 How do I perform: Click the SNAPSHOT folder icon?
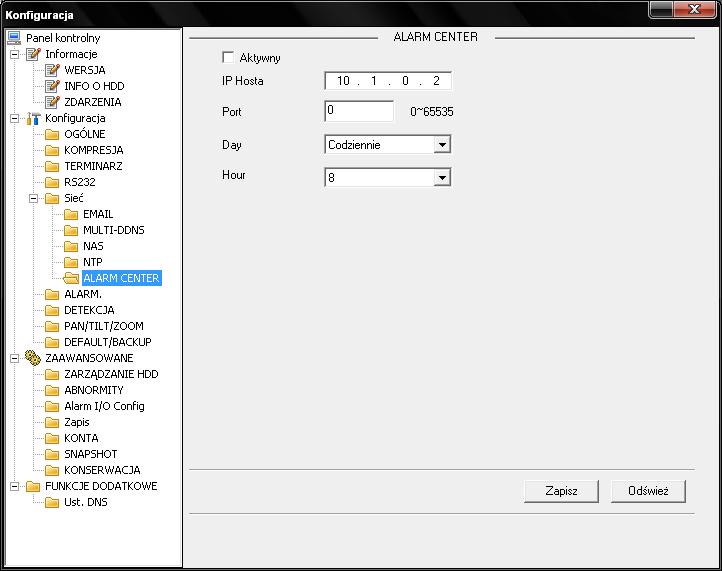click(53, 454)
